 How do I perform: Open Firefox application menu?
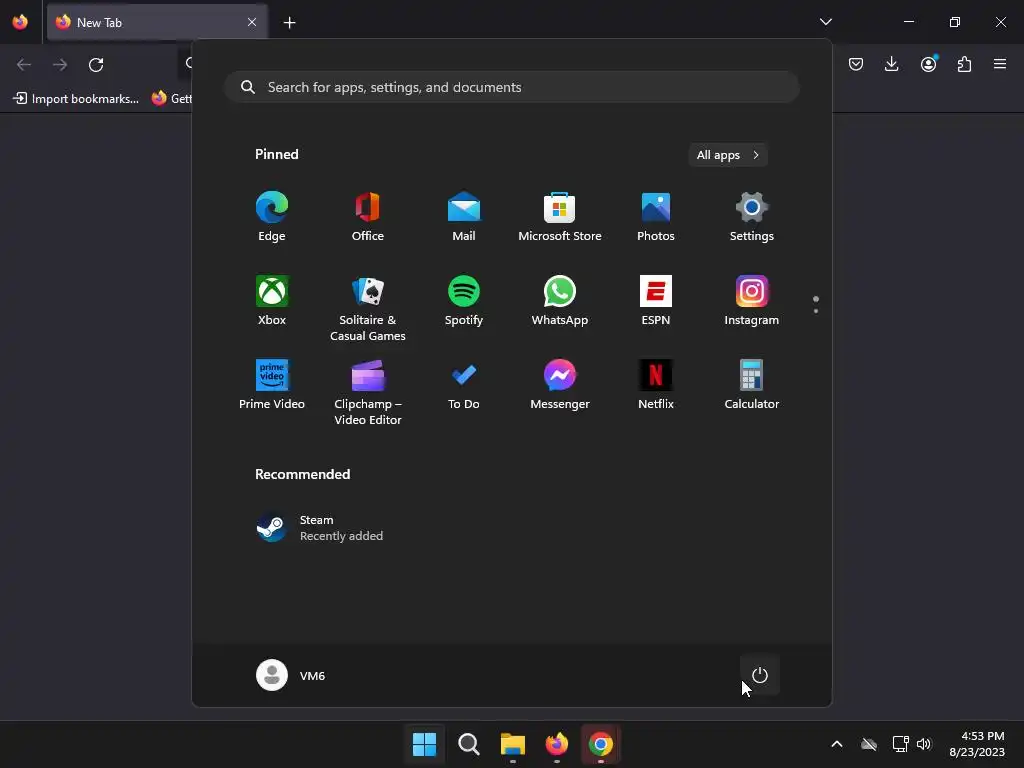(x=1000, y=64)
